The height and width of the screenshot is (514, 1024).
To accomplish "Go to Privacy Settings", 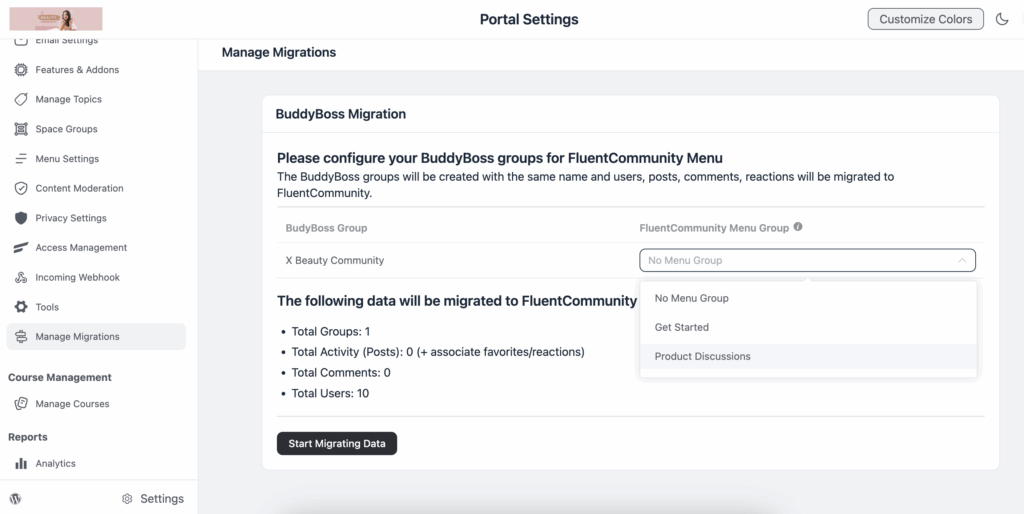I will pyautogui.click(x=96, y=218).
